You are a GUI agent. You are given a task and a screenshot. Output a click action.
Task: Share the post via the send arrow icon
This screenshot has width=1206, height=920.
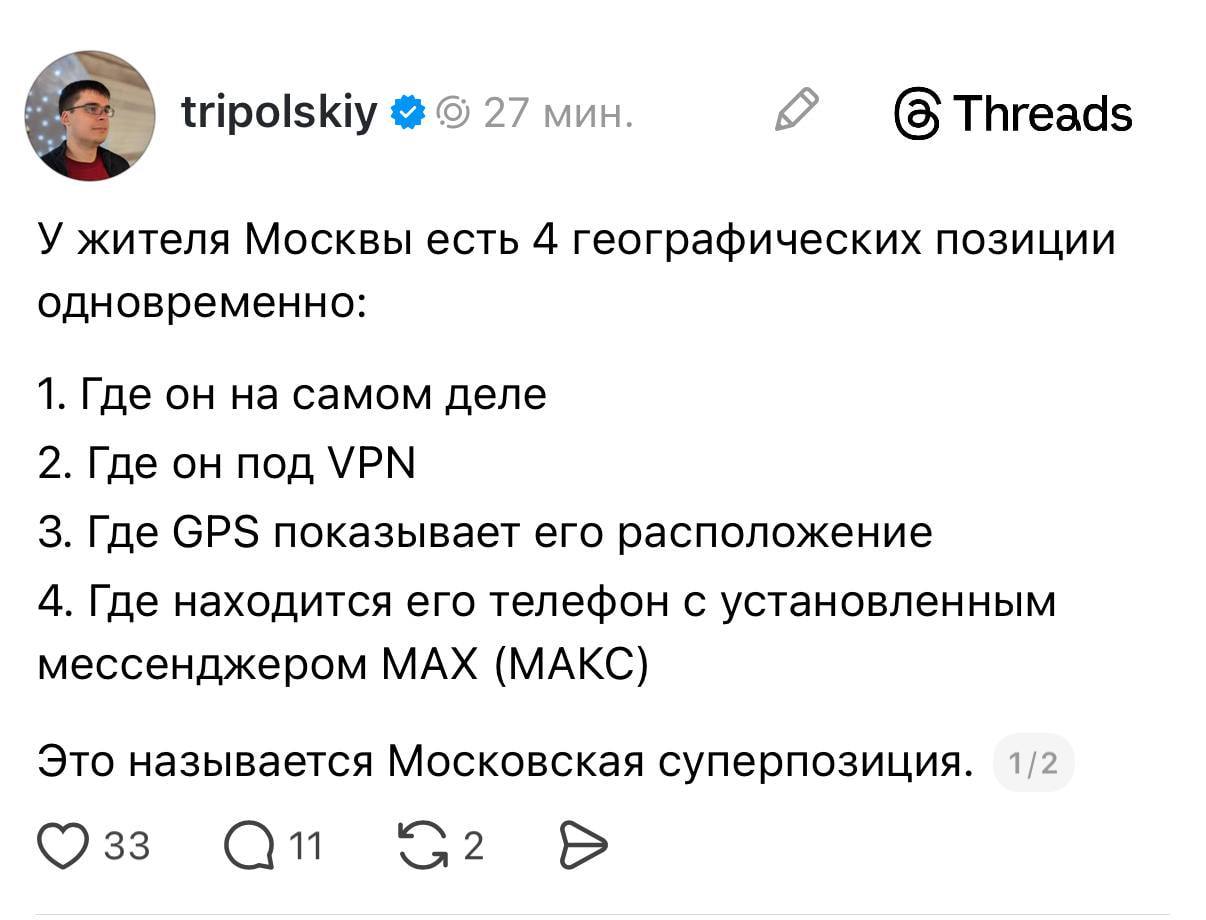(584, 845)
